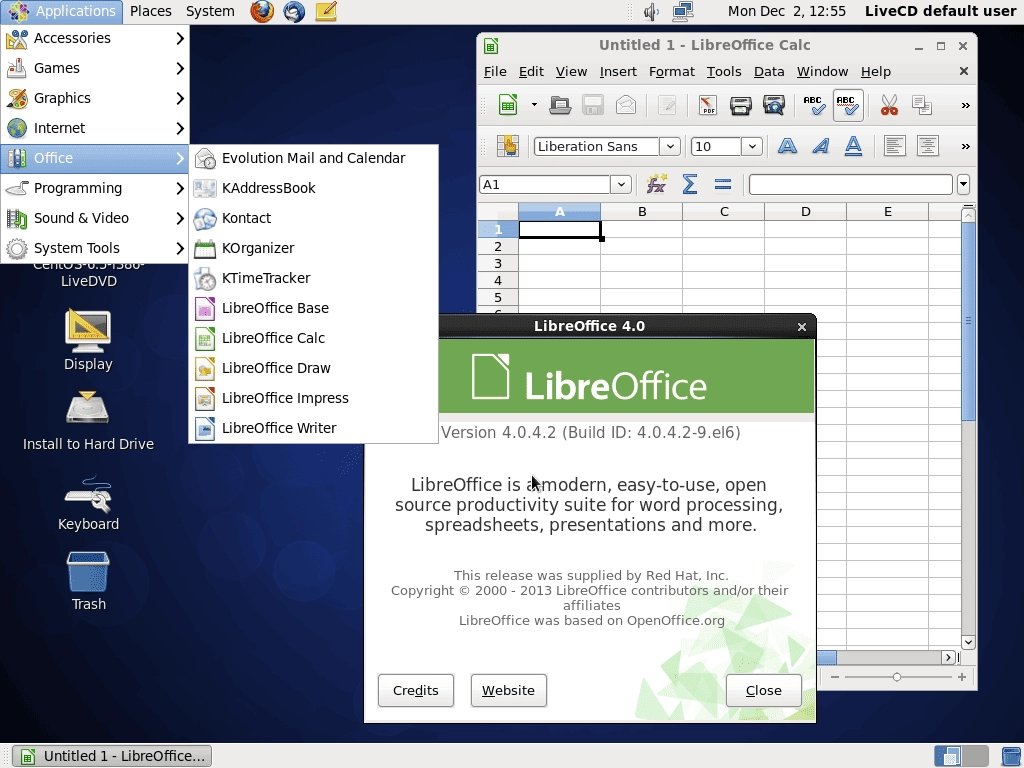
Task: Apply Bold formatting icon
Action: coord(788,146)
